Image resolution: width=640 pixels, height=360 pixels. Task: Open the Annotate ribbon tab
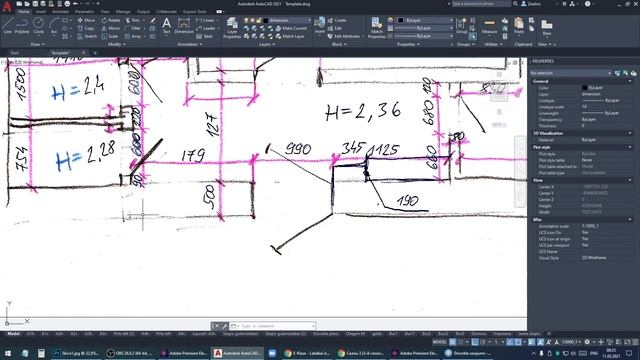[x=60, y=11]
